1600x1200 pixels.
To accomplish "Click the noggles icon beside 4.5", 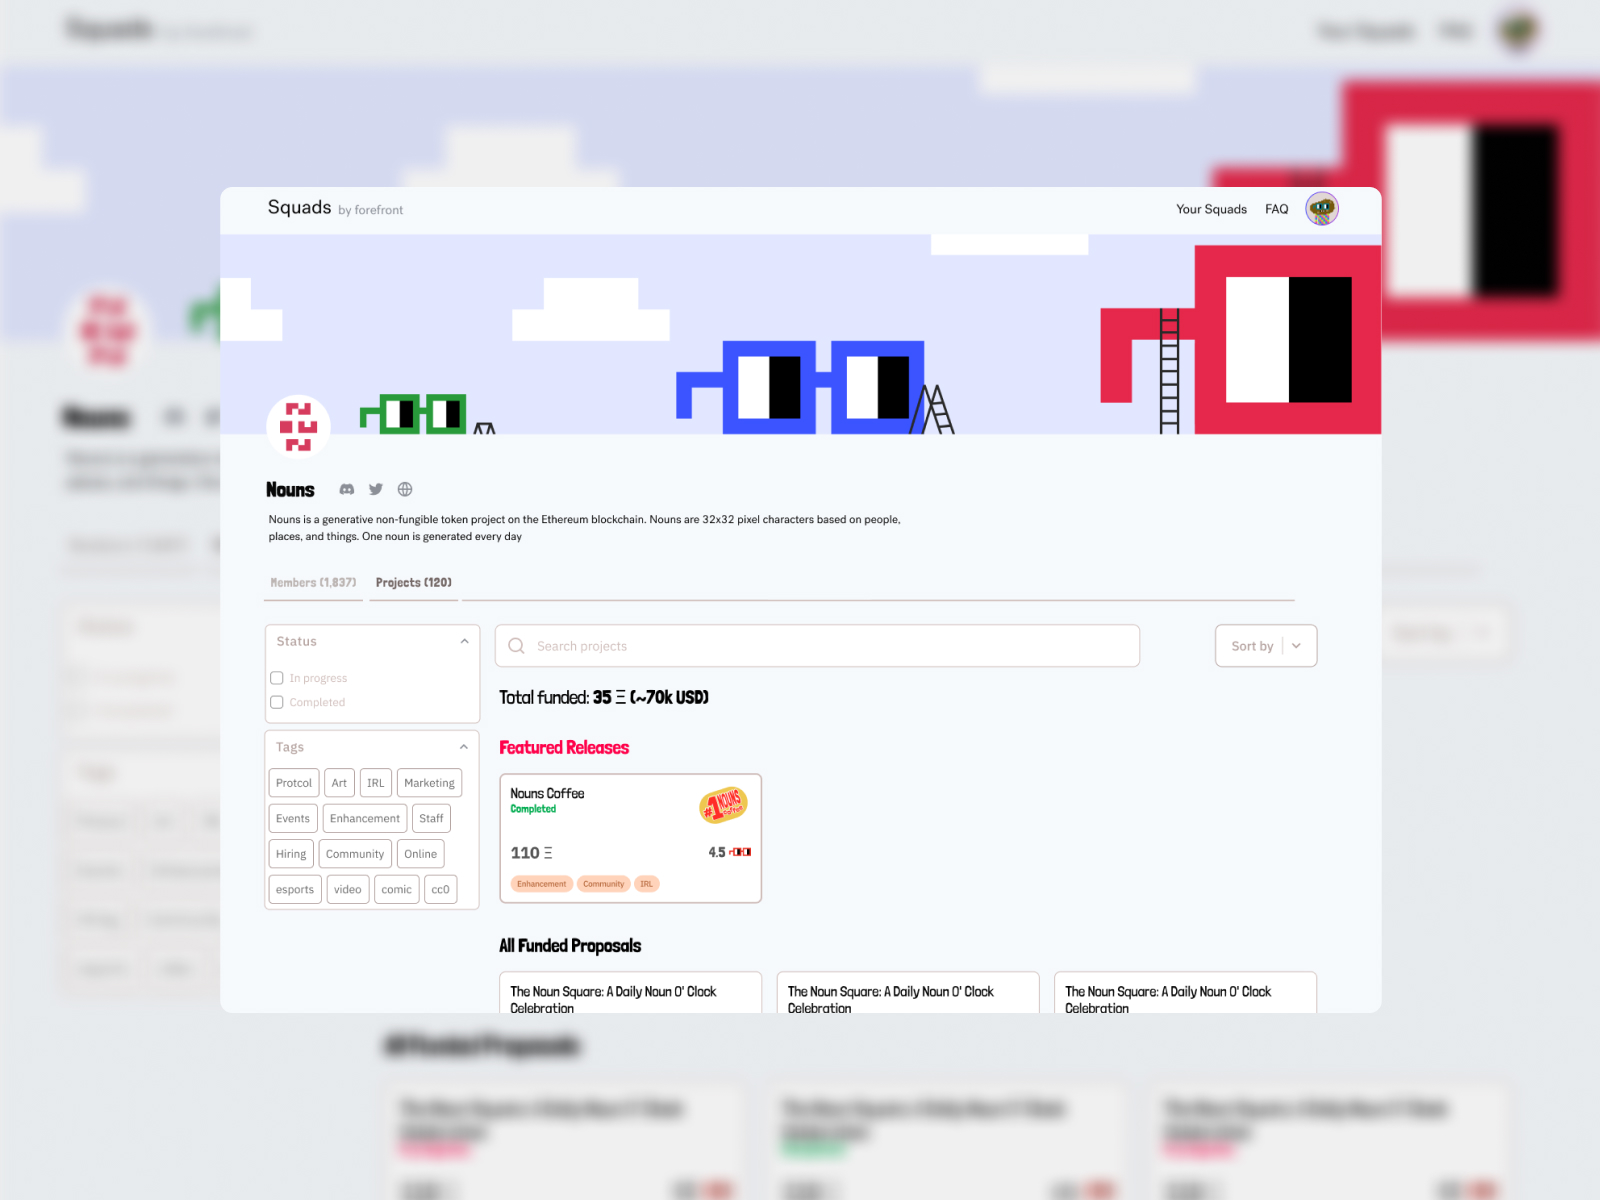I will 741,852.
